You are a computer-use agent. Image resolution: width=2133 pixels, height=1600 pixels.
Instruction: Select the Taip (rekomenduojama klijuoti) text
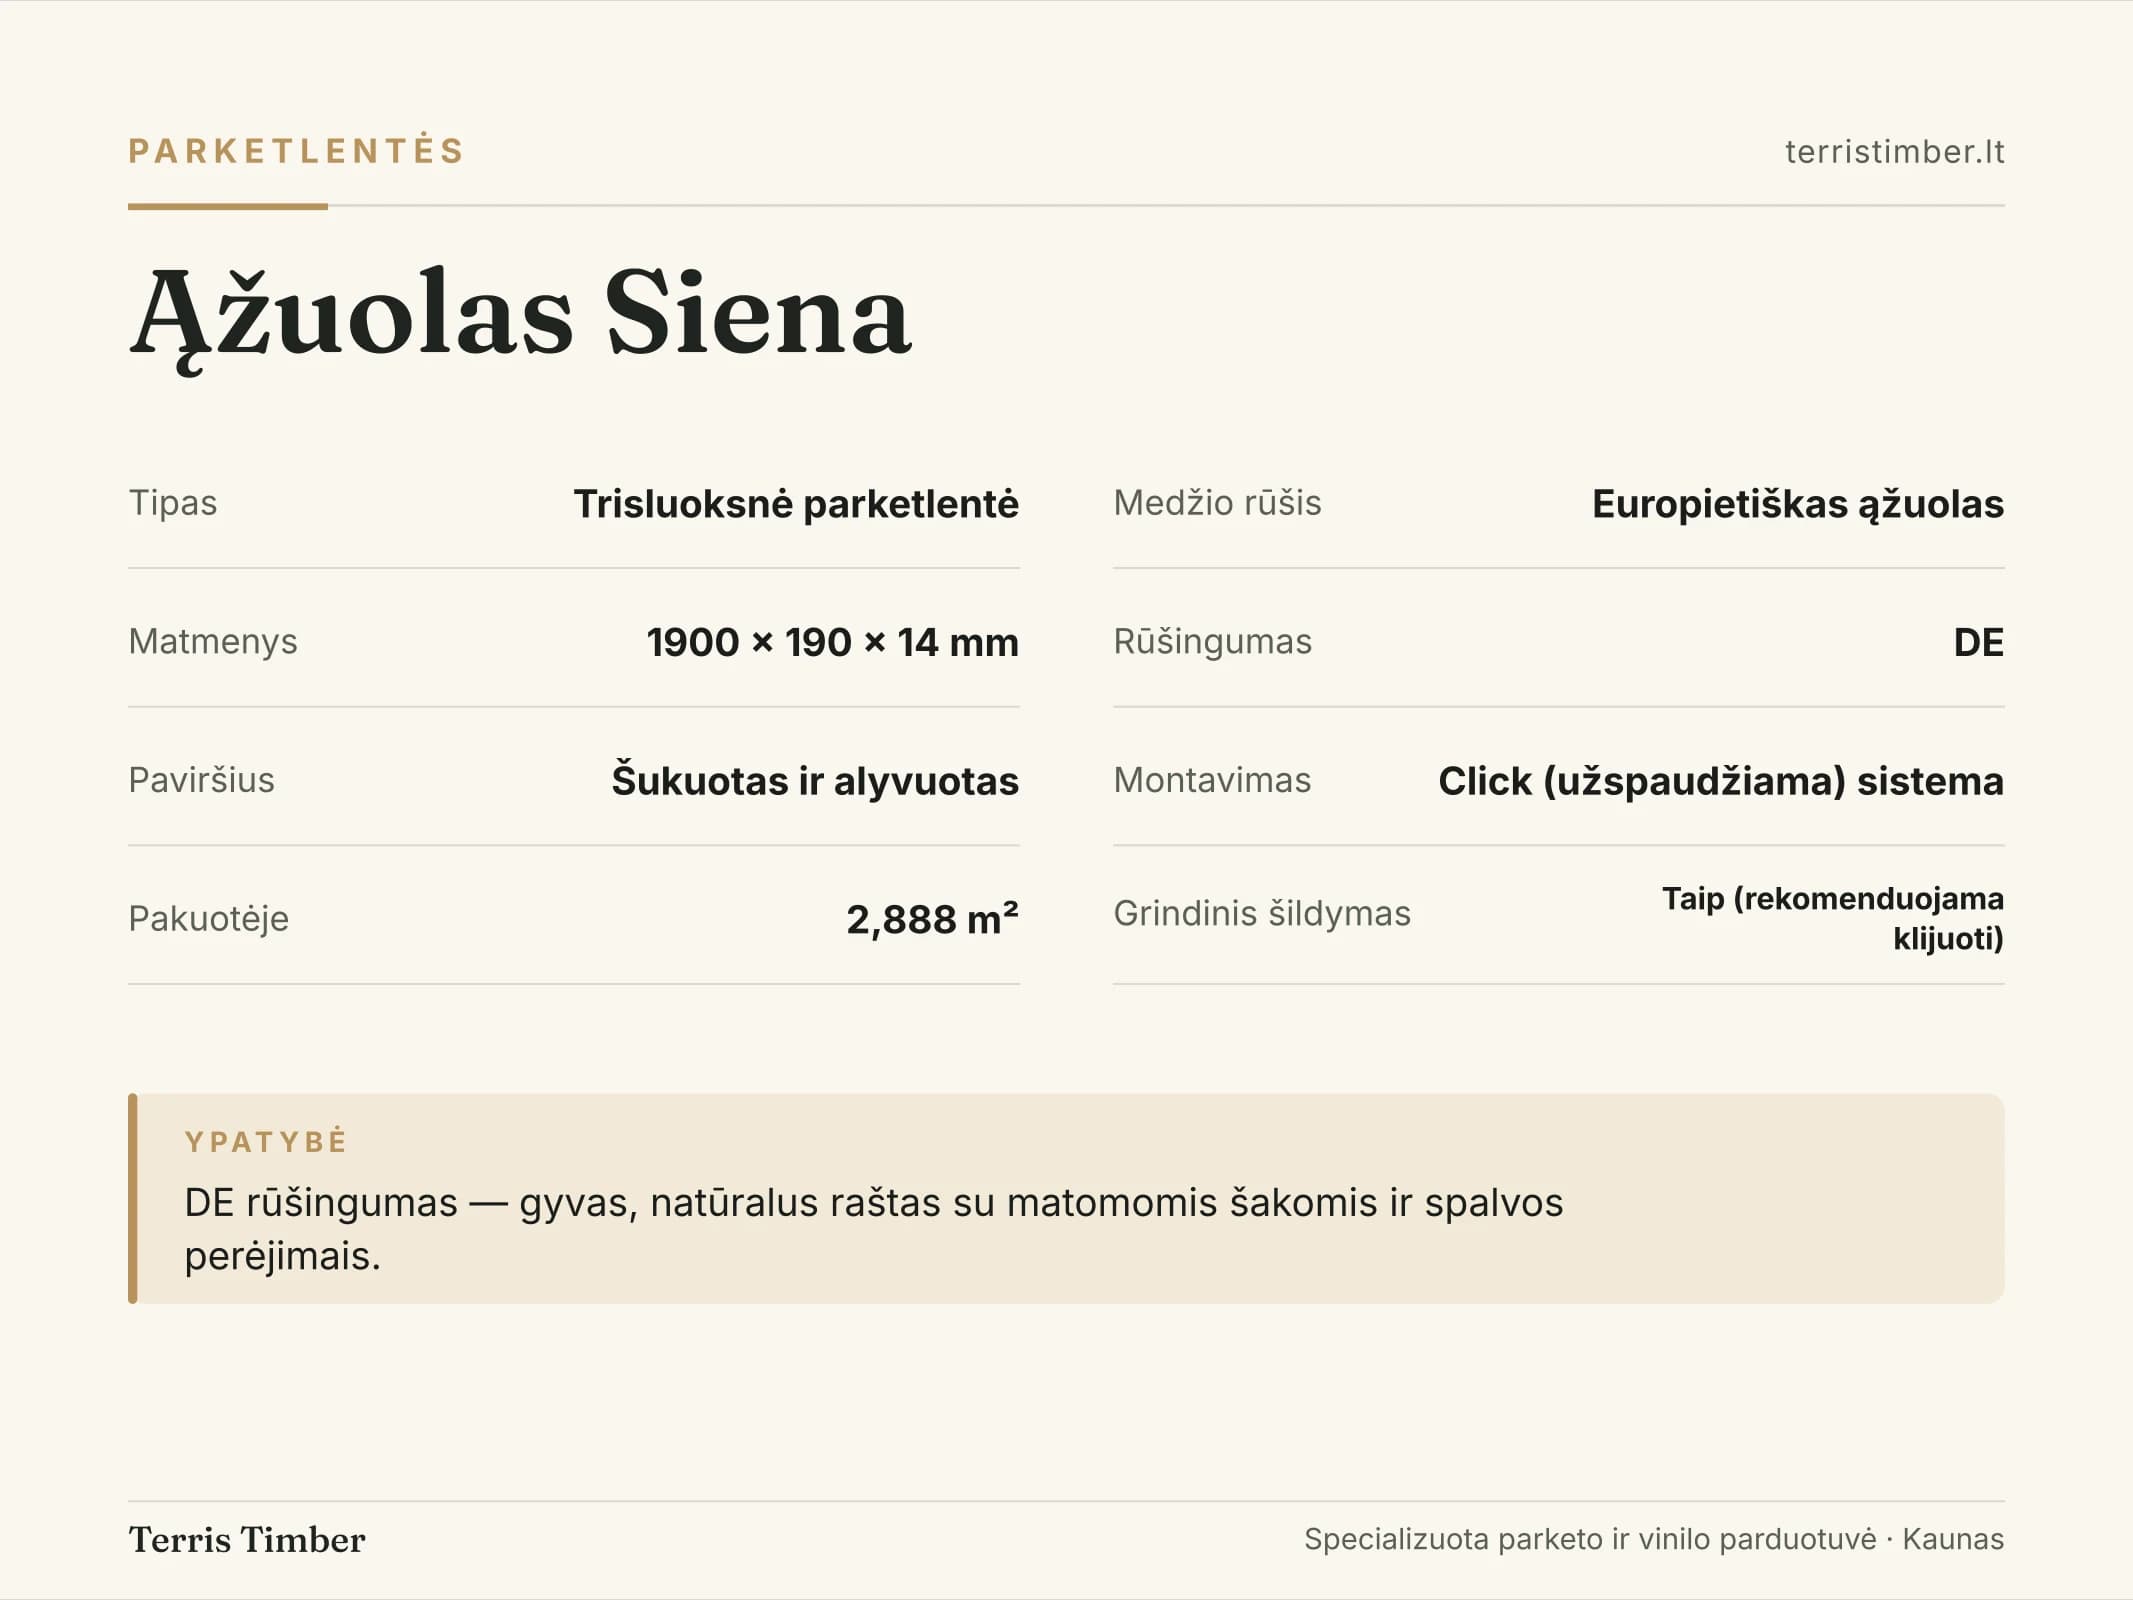(1833, 918)
